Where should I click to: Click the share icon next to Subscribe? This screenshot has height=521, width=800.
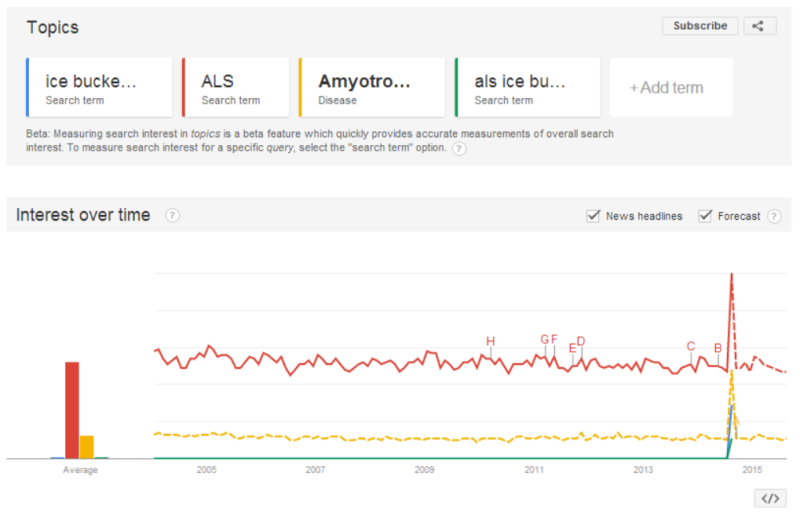pyautogui.click(x=759, y=26)
